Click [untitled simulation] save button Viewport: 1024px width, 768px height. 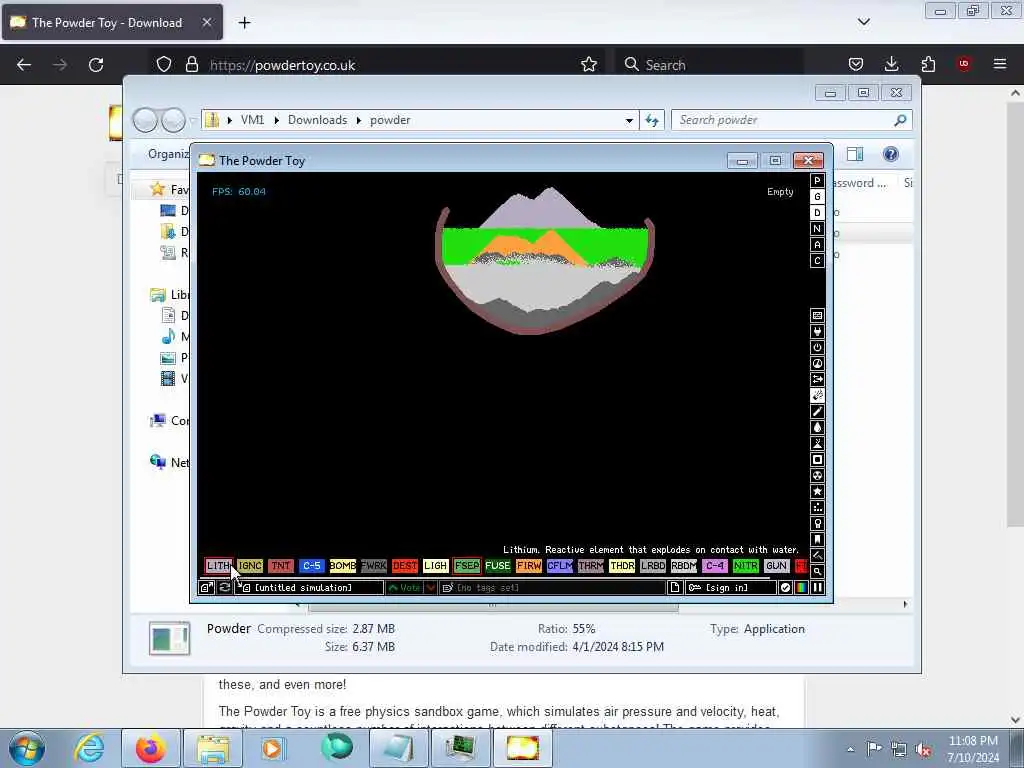[309, 588]
